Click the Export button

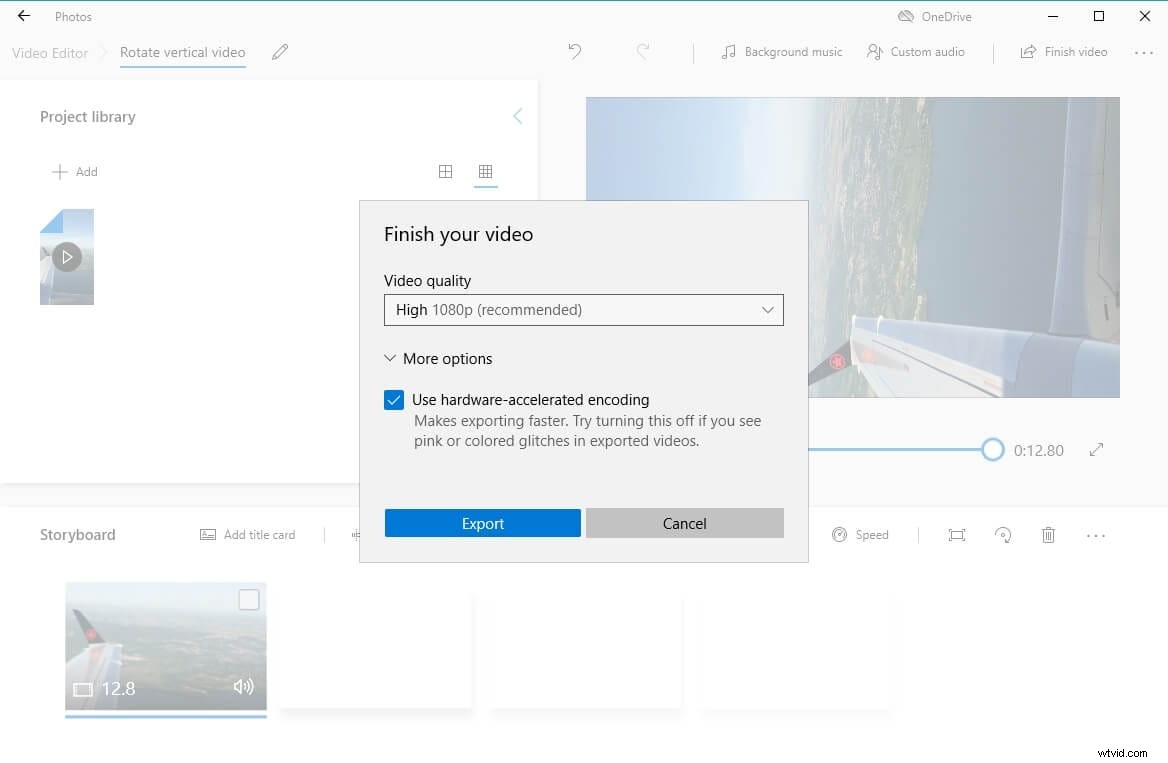click(x=482, y=522)
